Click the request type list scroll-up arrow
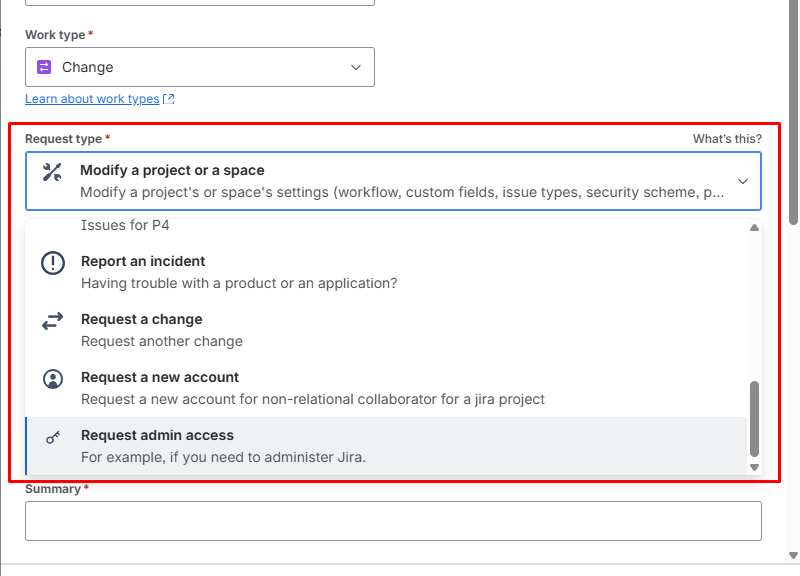Viewport: 800px width, 576px height. pos(754,227)
